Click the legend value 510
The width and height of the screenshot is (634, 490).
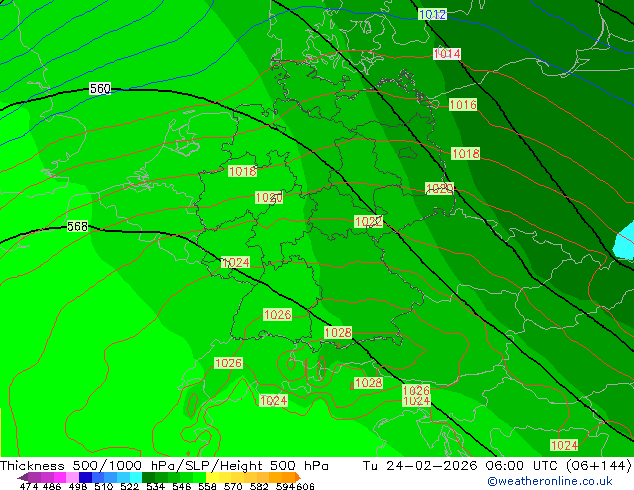click(104, 486)
